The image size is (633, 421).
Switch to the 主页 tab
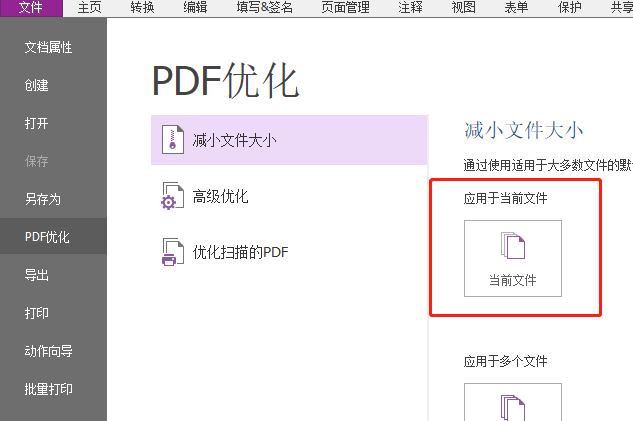click(x=89, y=7)
